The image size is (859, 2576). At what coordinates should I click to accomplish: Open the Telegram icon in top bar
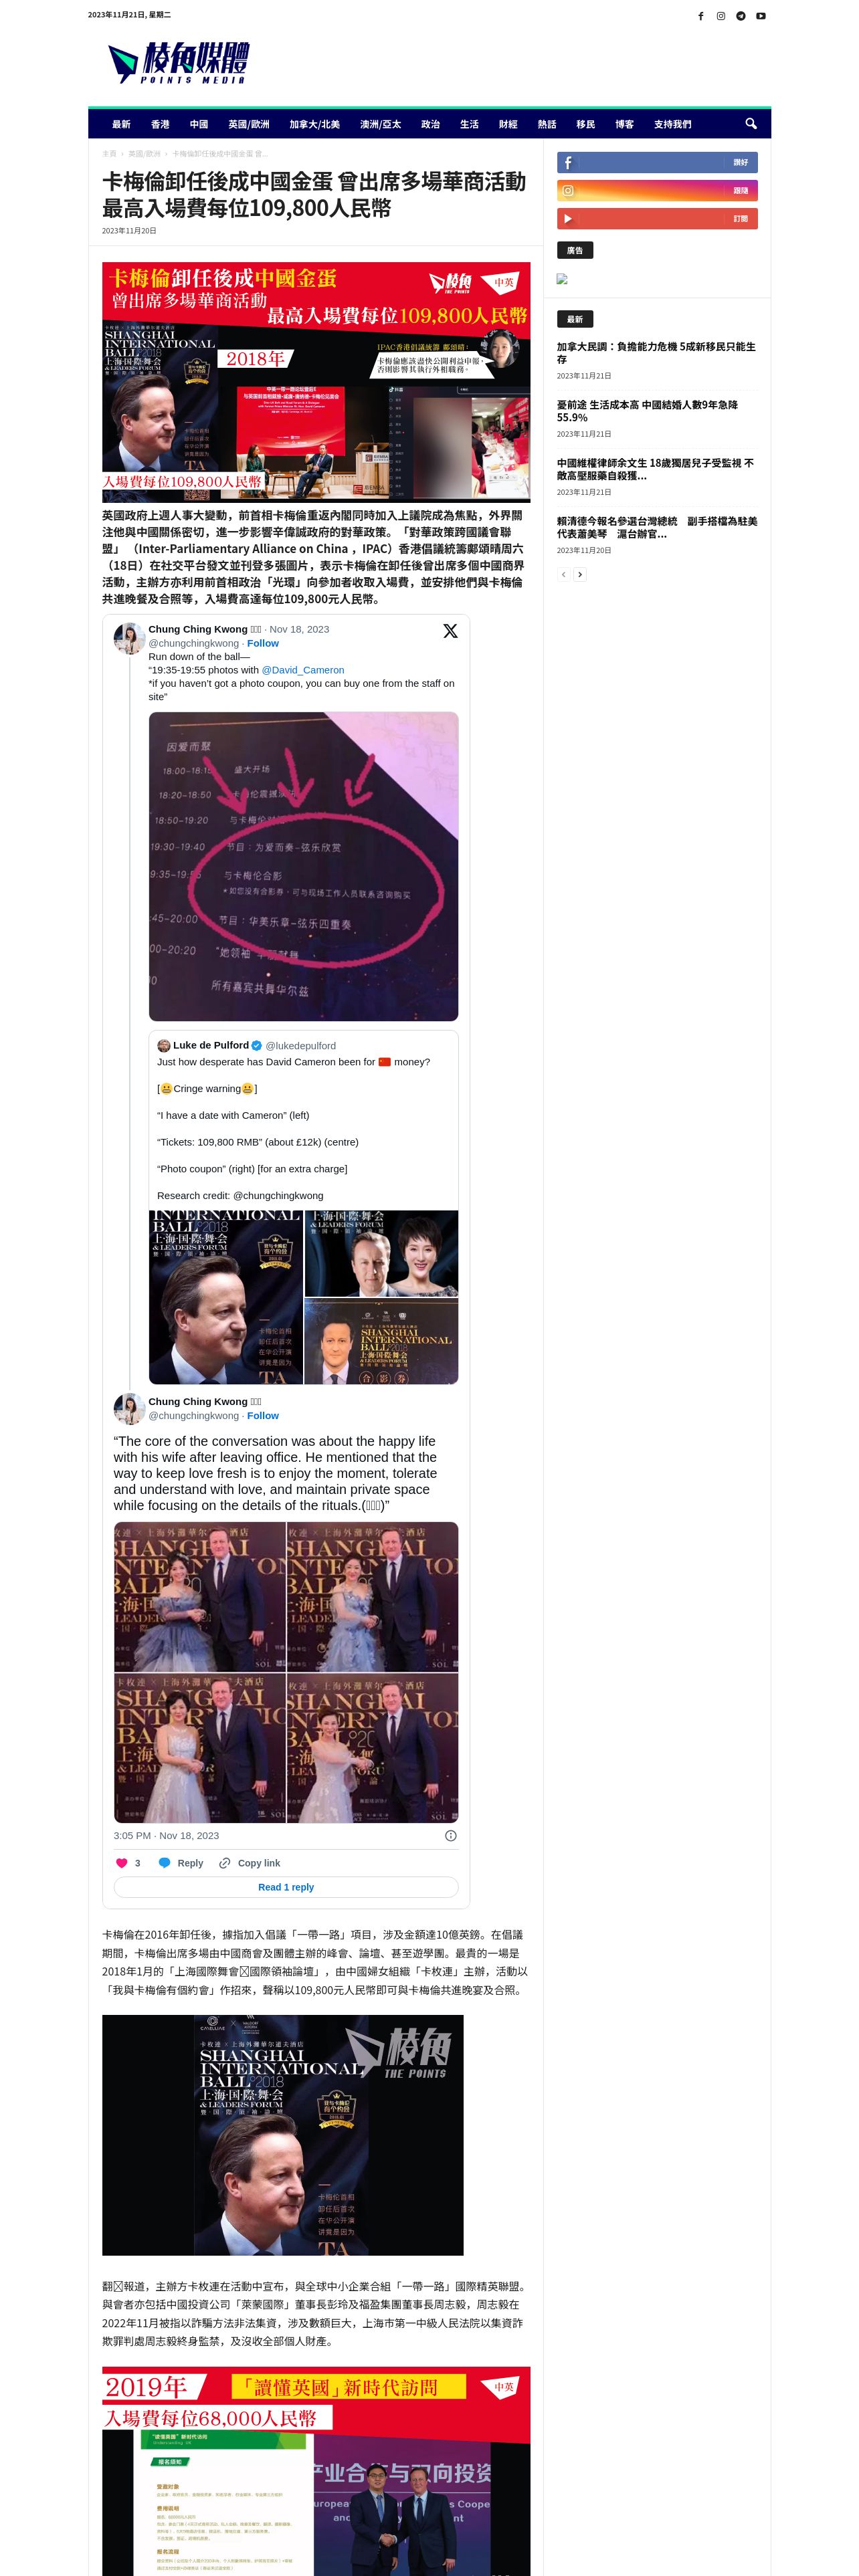[740, 16]
